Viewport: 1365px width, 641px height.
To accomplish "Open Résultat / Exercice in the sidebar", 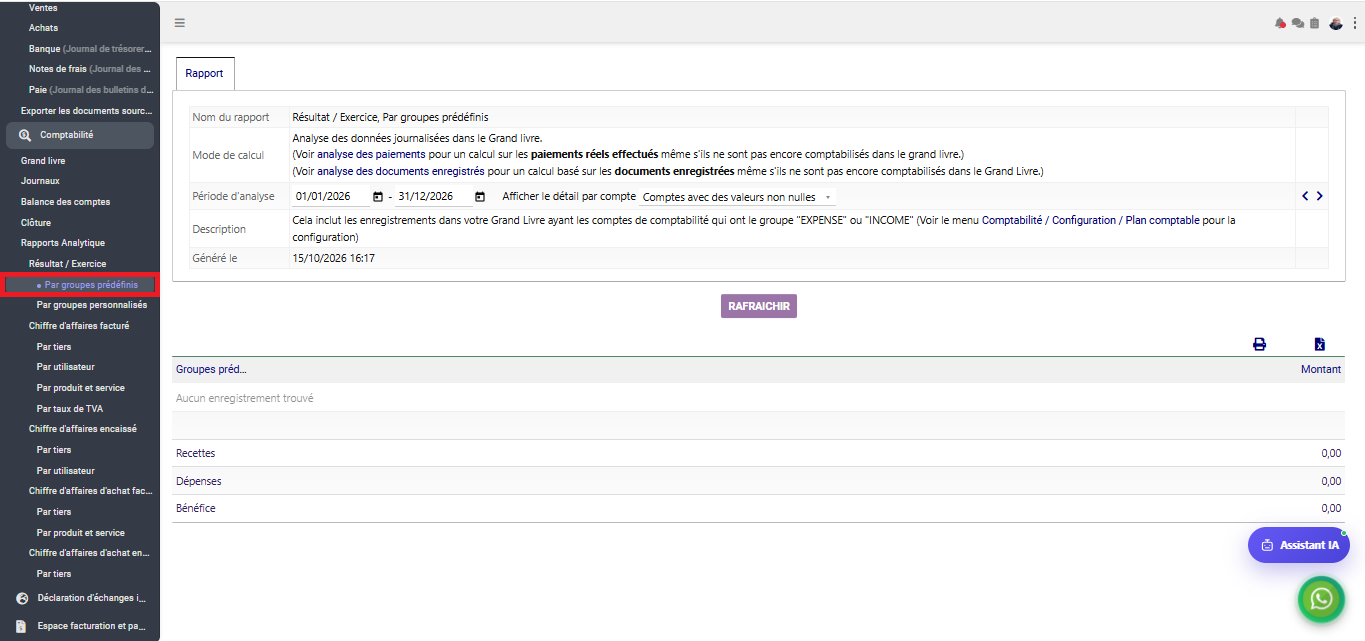I will click(x=67, y=264).
